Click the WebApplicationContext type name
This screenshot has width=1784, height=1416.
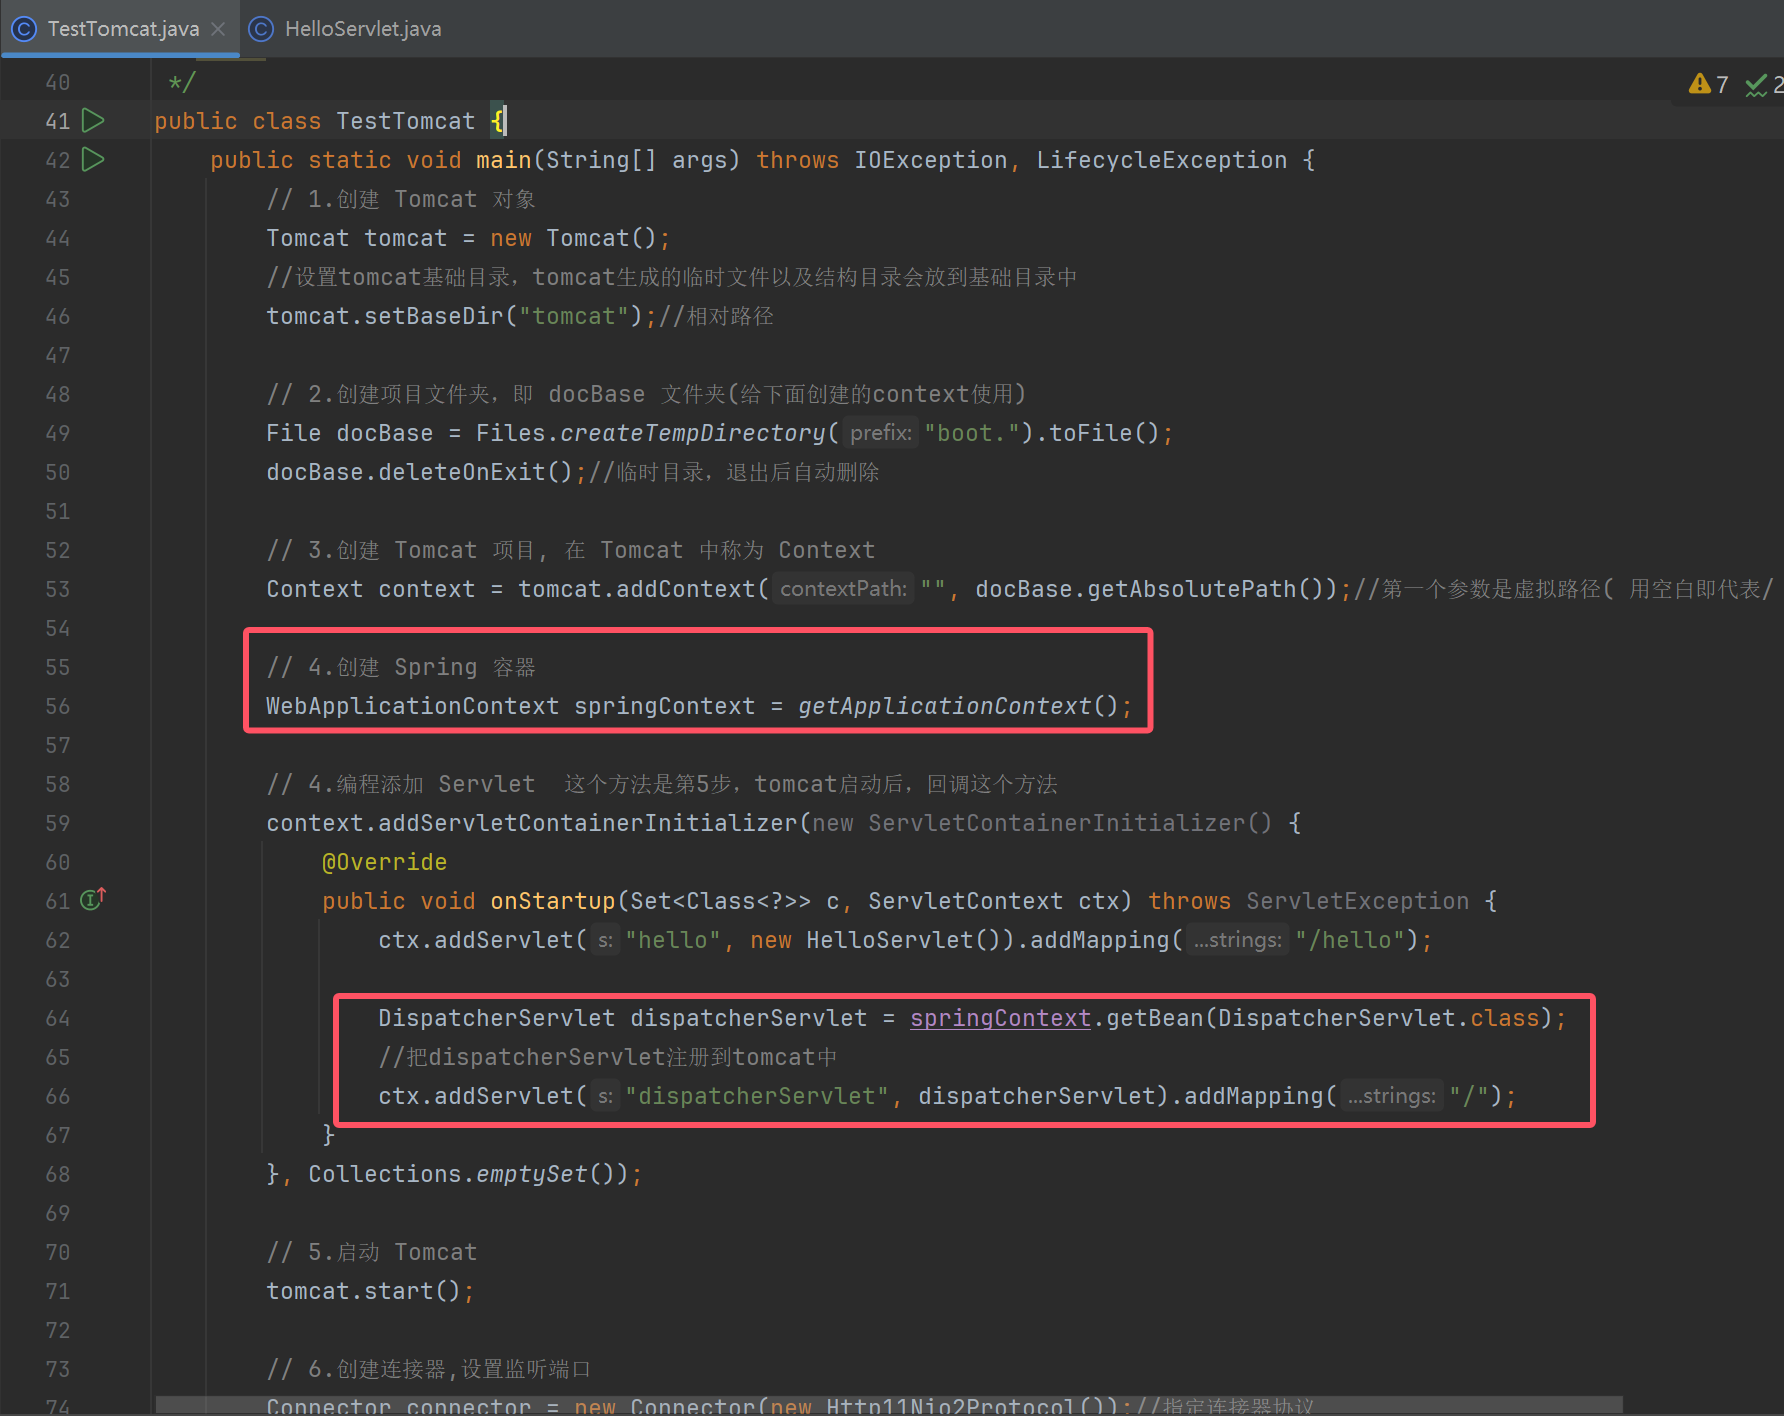[x=412, y=706]
